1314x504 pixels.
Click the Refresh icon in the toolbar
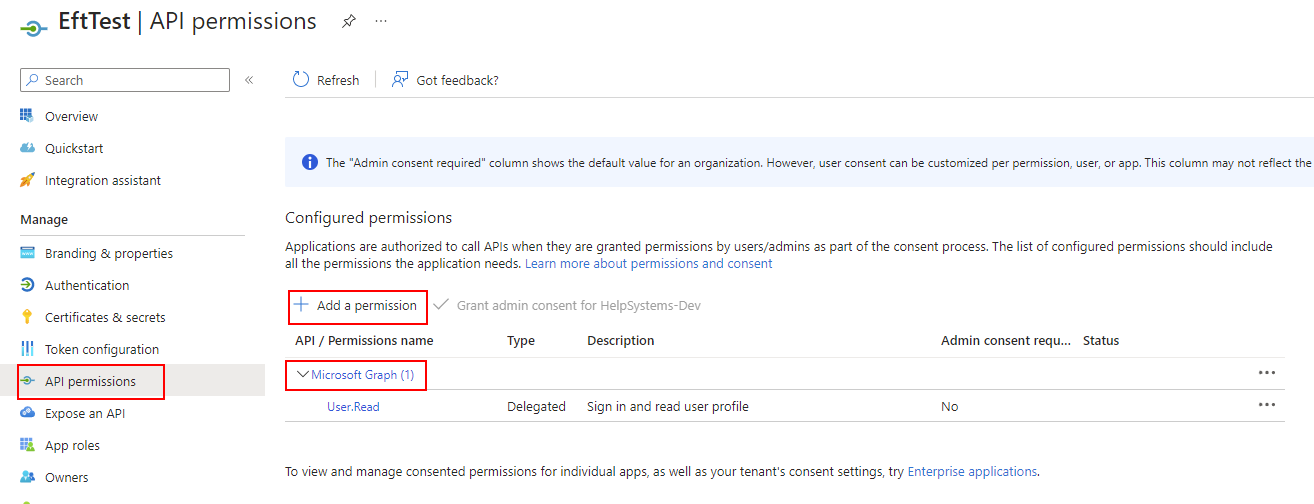tap(301, 80)
